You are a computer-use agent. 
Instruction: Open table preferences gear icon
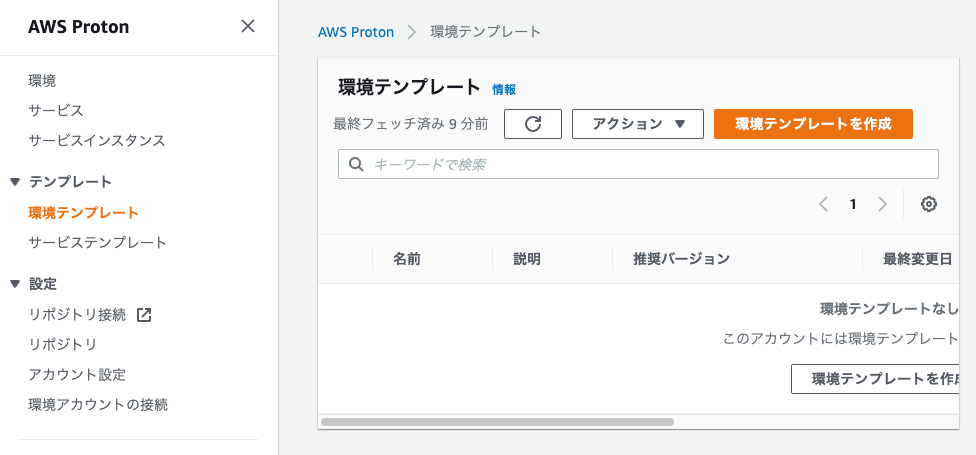(929, 204)
